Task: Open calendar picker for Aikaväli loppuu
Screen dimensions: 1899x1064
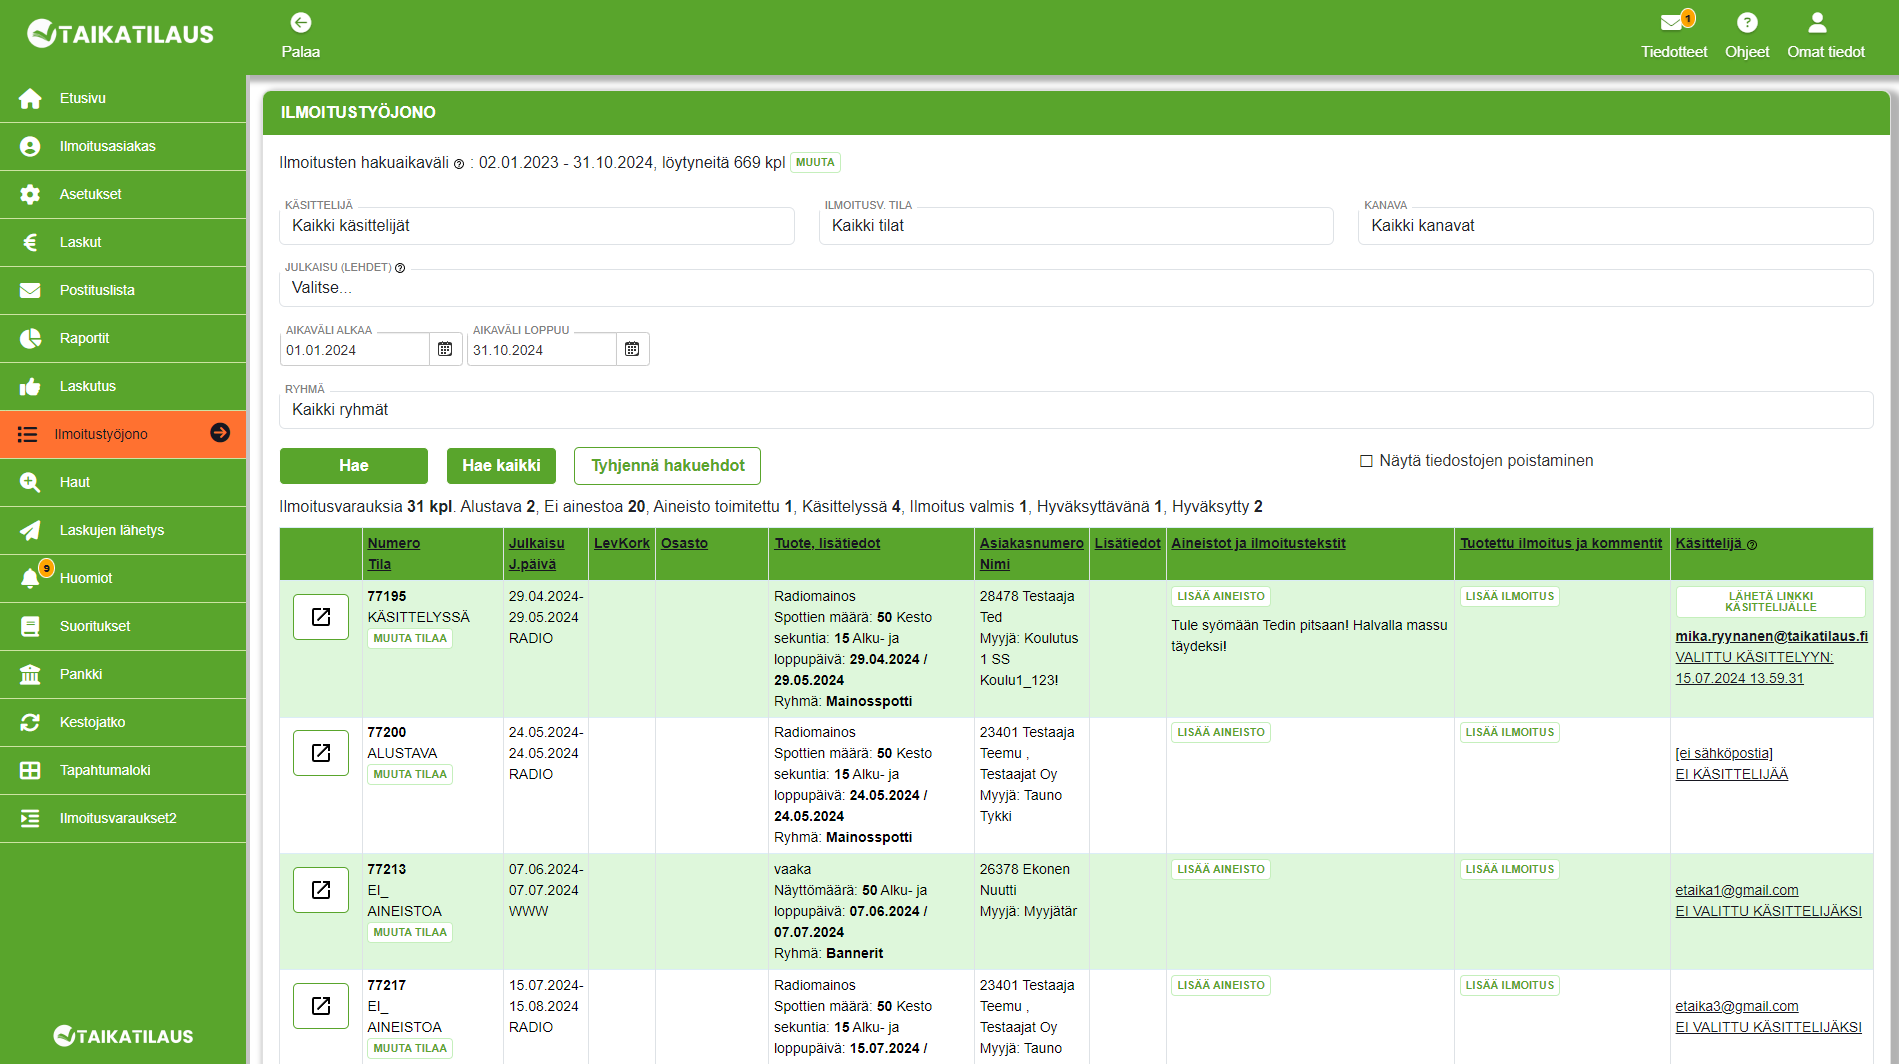Action: tap(632, 349)
